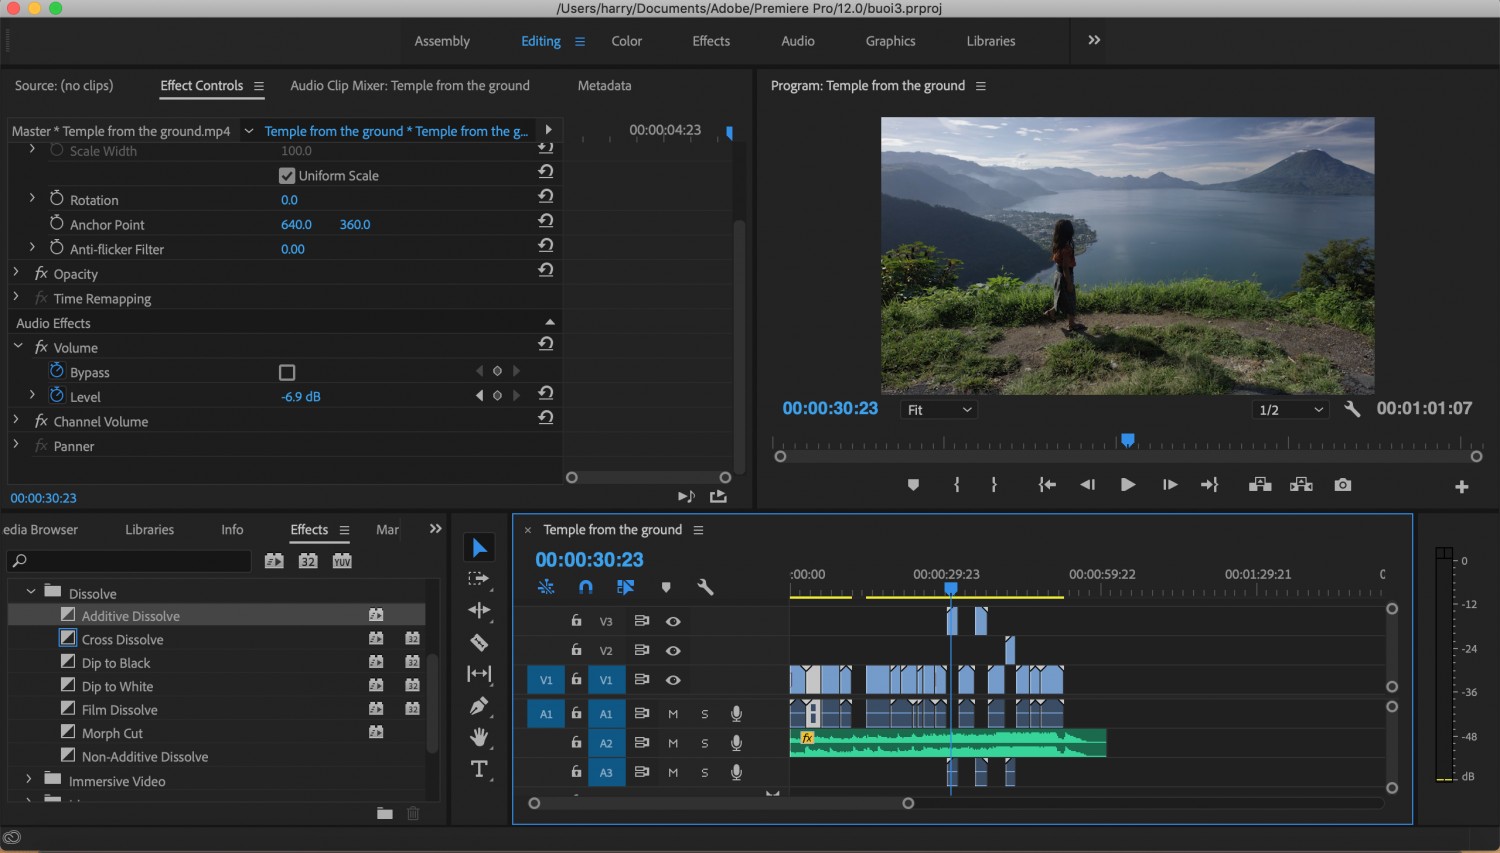Reset the Rotation parameter
This screenshot has width=1500, height=853.
pos(546,197)
